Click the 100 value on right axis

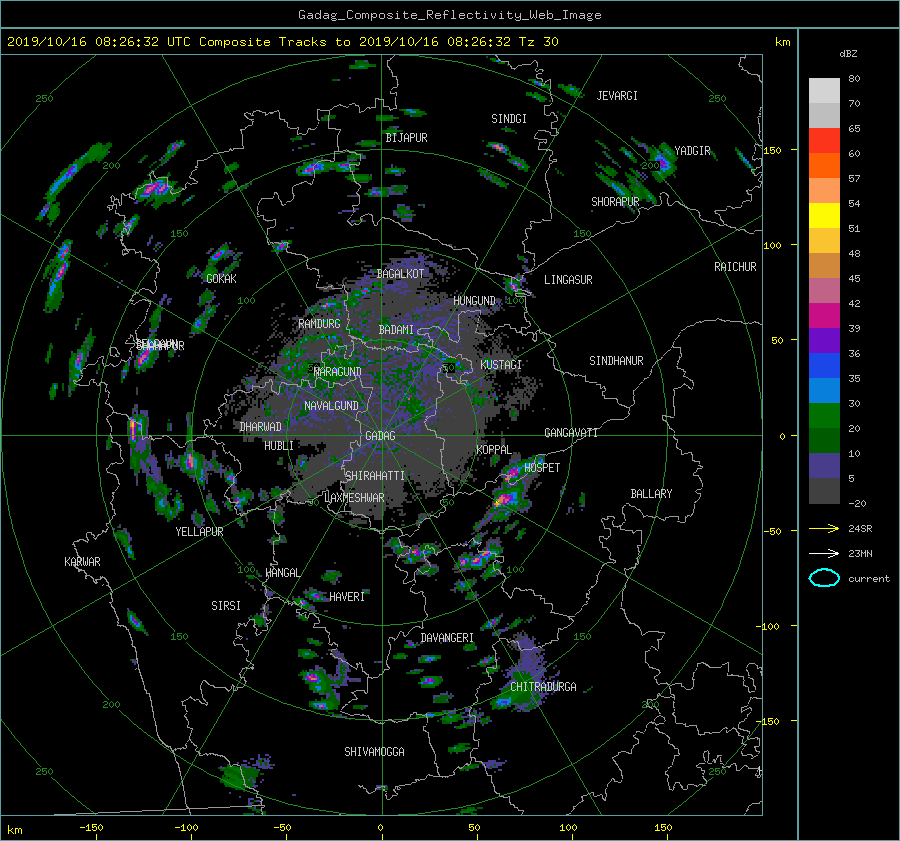(773, 246)
